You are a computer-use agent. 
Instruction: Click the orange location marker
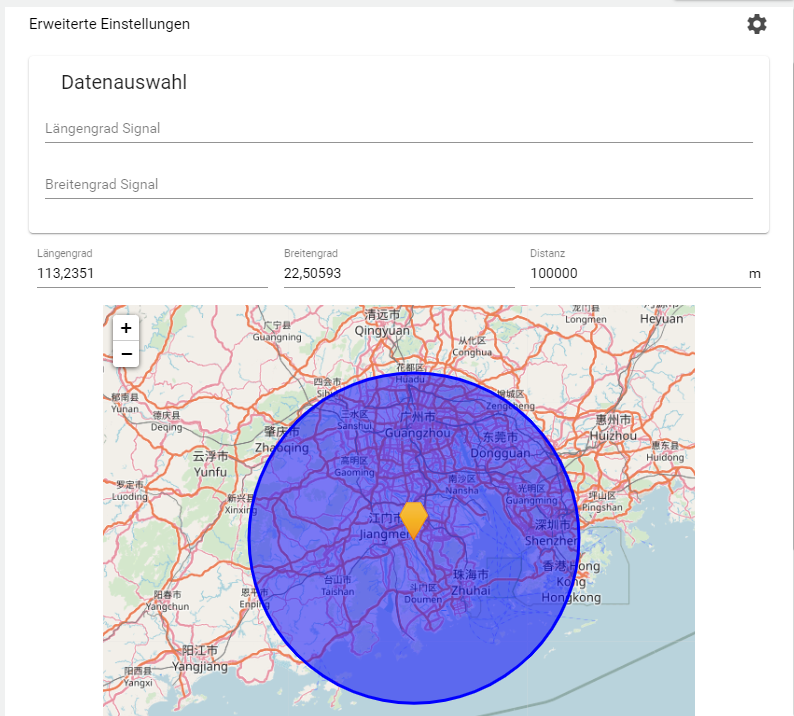pos(413,520)
